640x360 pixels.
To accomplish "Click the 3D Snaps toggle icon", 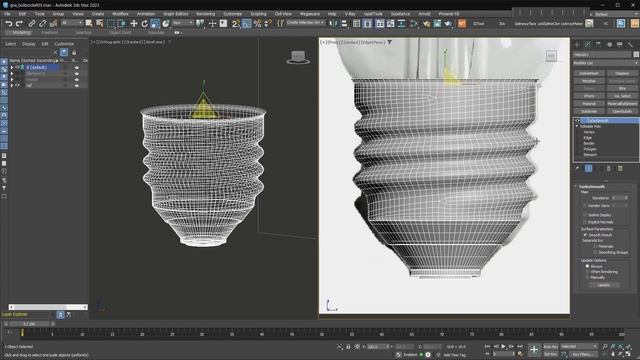I will click(236, 24).
